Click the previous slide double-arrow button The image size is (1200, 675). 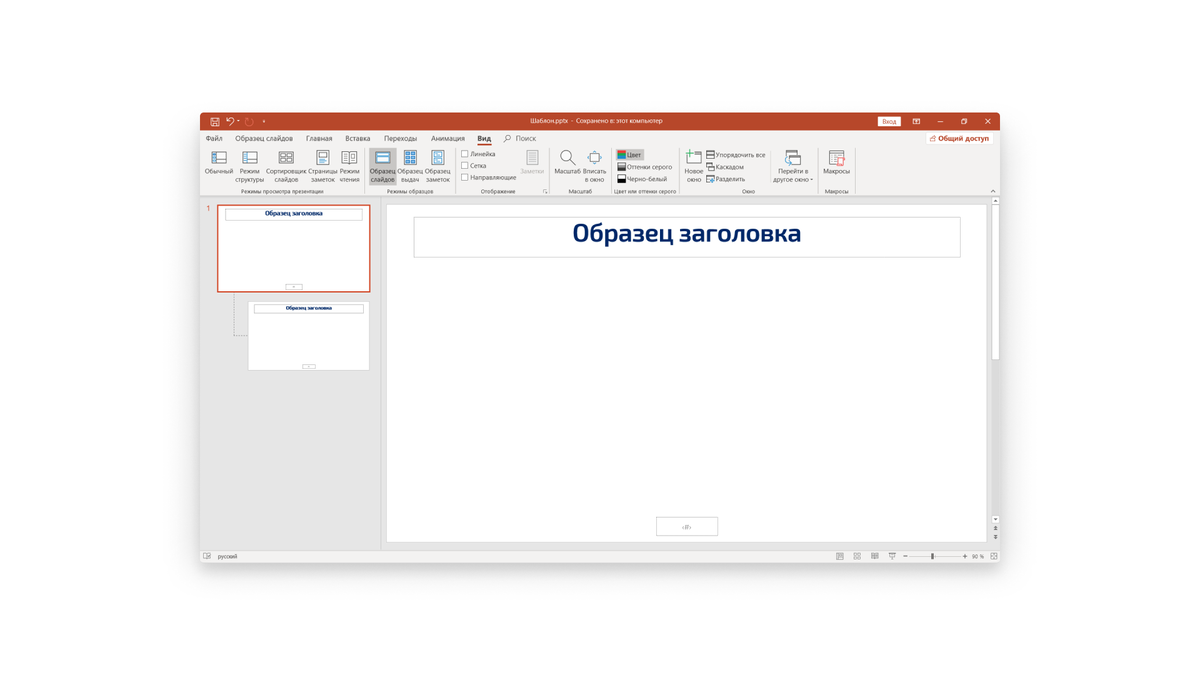click(995, 529)
